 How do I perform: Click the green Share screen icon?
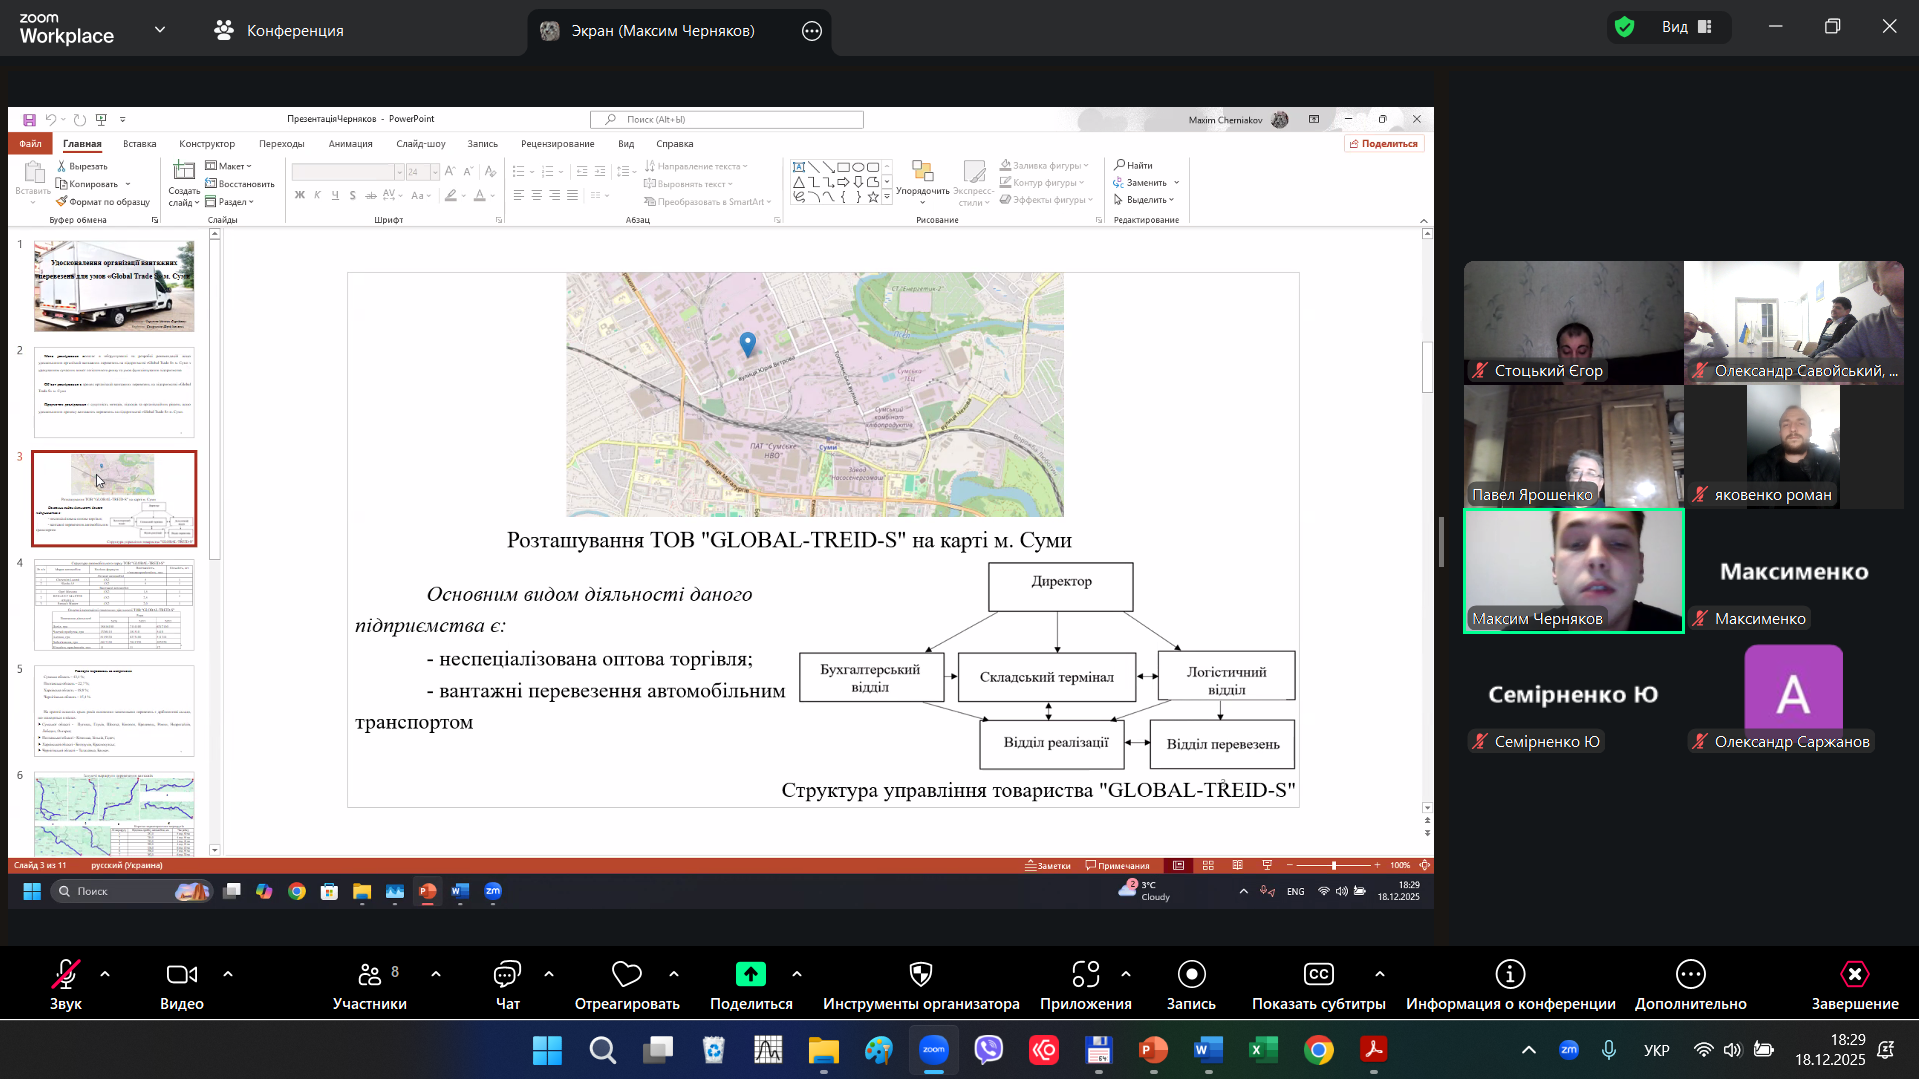pos(750,974)
